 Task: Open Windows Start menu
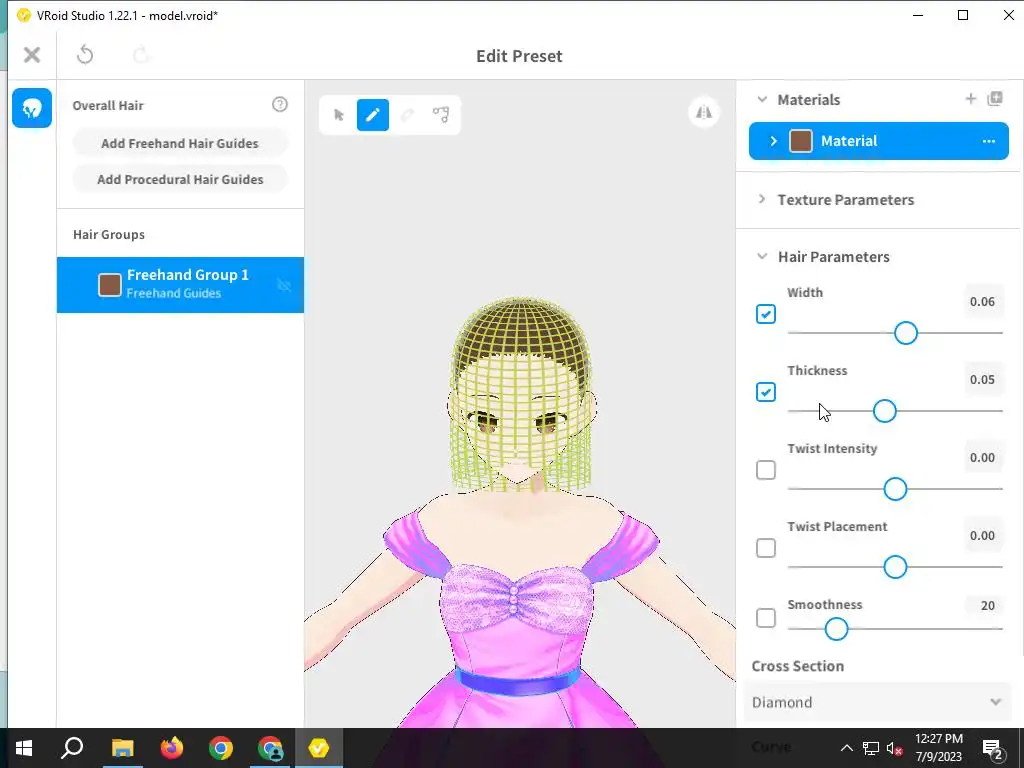(24, 748)
